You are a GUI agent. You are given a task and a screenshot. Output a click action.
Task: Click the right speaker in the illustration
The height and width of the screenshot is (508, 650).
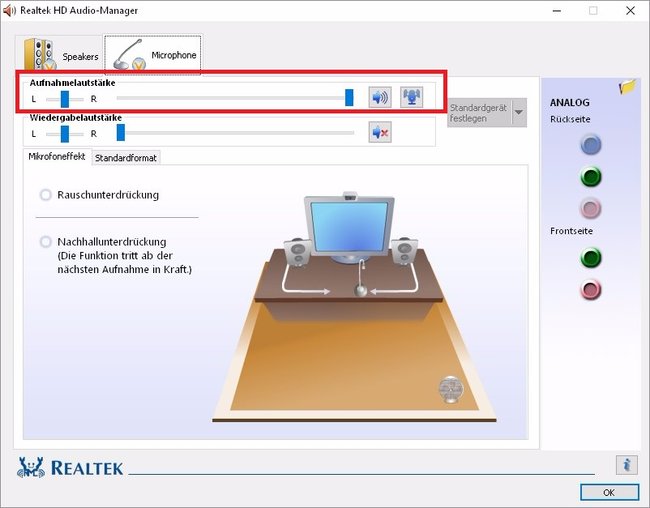pos(405,251)
